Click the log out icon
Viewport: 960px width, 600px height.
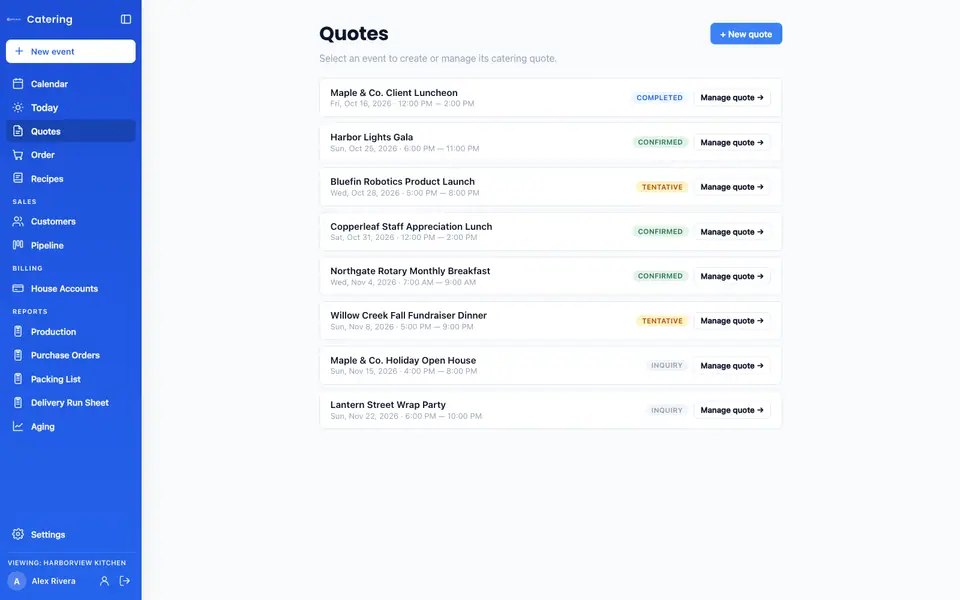click(x=125, y=581)
